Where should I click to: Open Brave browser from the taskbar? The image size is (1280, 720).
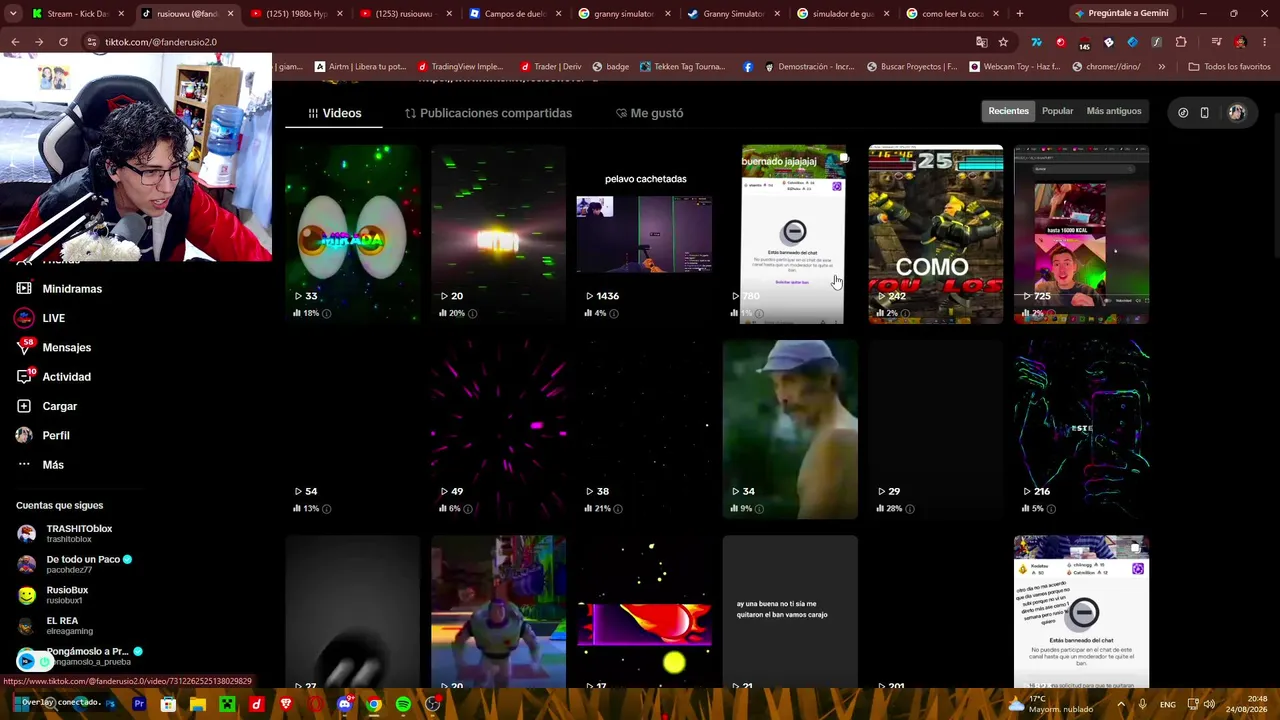(x=286, y=704)
